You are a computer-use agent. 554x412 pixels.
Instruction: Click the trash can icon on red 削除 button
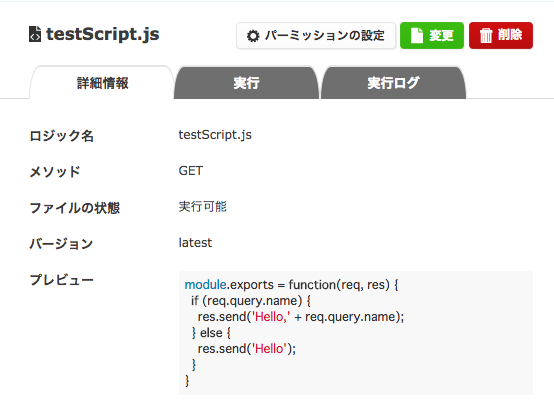click(x=486, y=35)
